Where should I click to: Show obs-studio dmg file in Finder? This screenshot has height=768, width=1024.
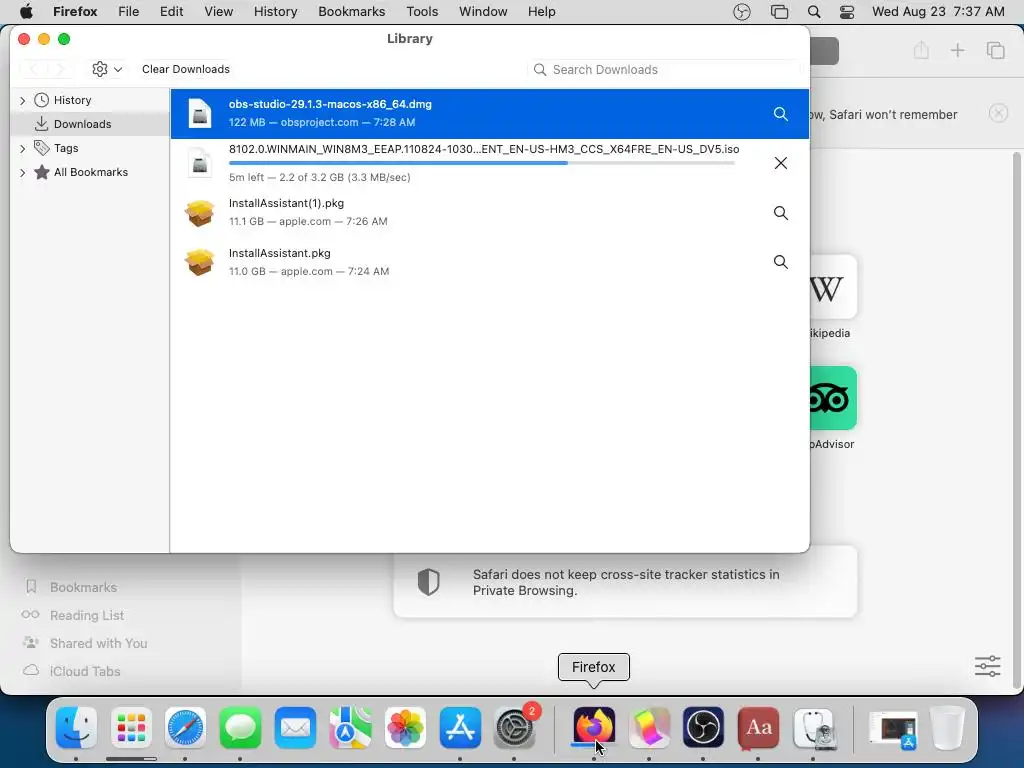(x=780, y=114)
